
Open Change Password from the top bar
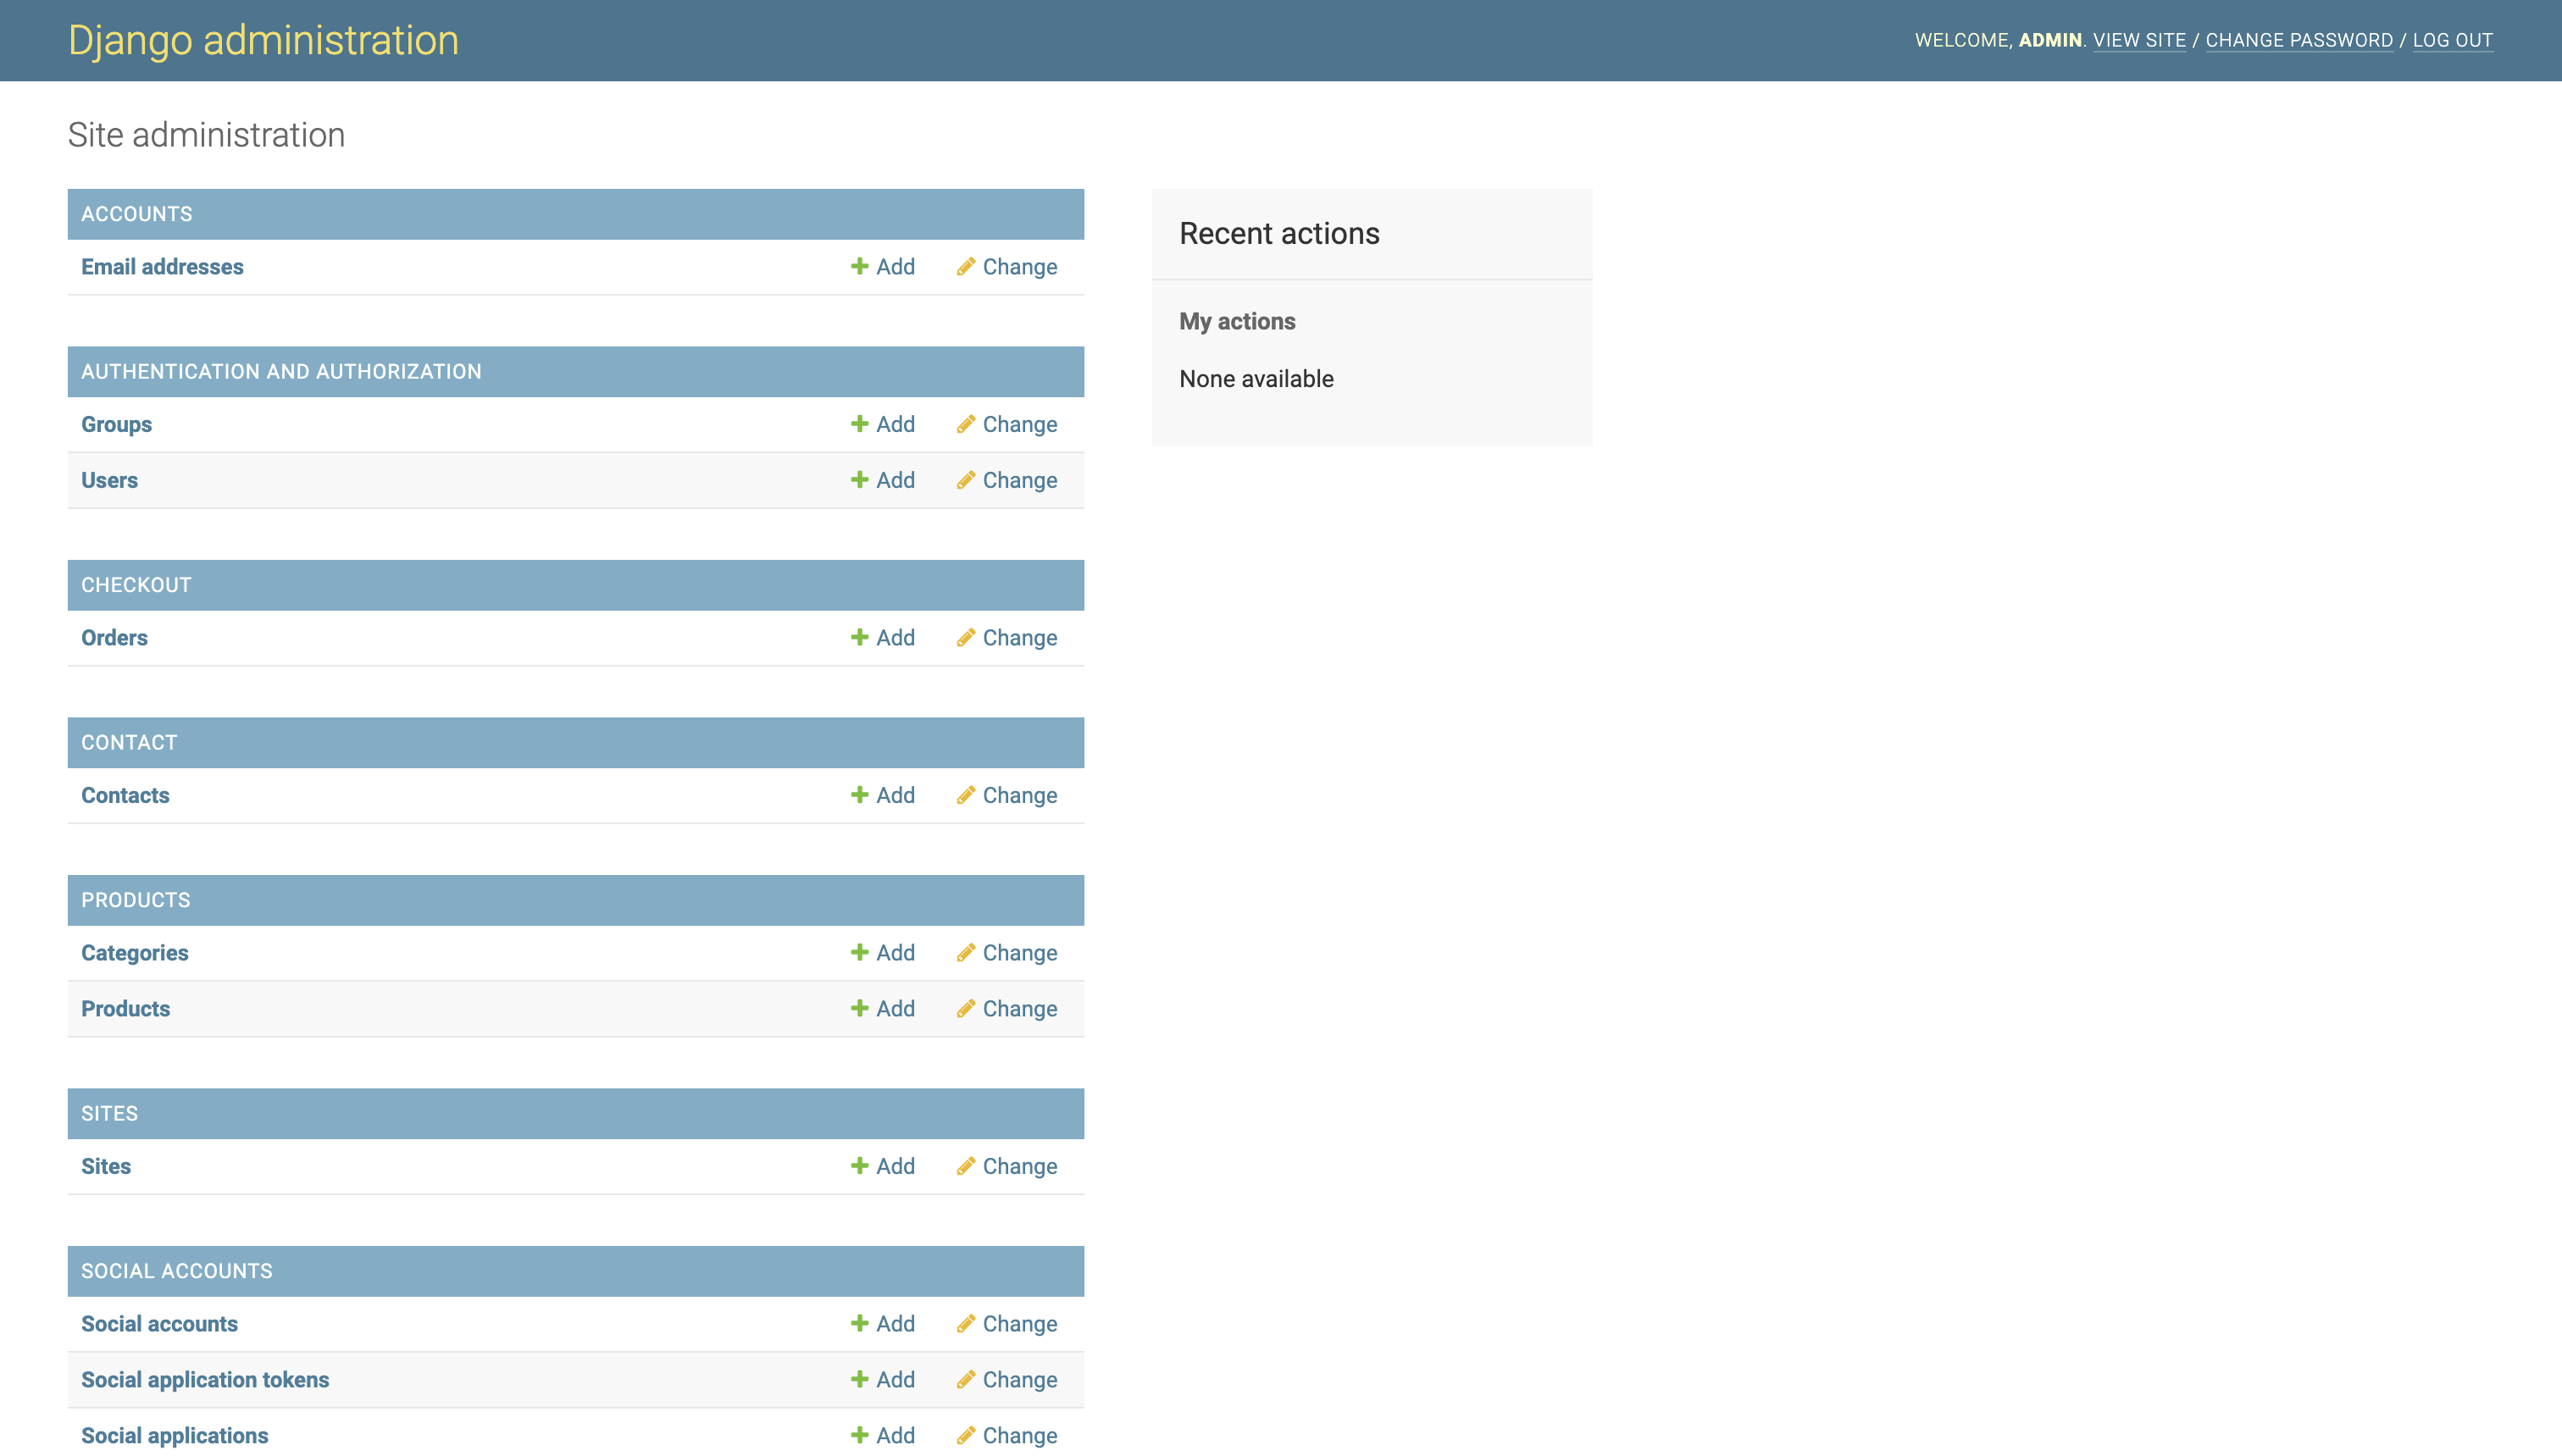pos(2299,40)
